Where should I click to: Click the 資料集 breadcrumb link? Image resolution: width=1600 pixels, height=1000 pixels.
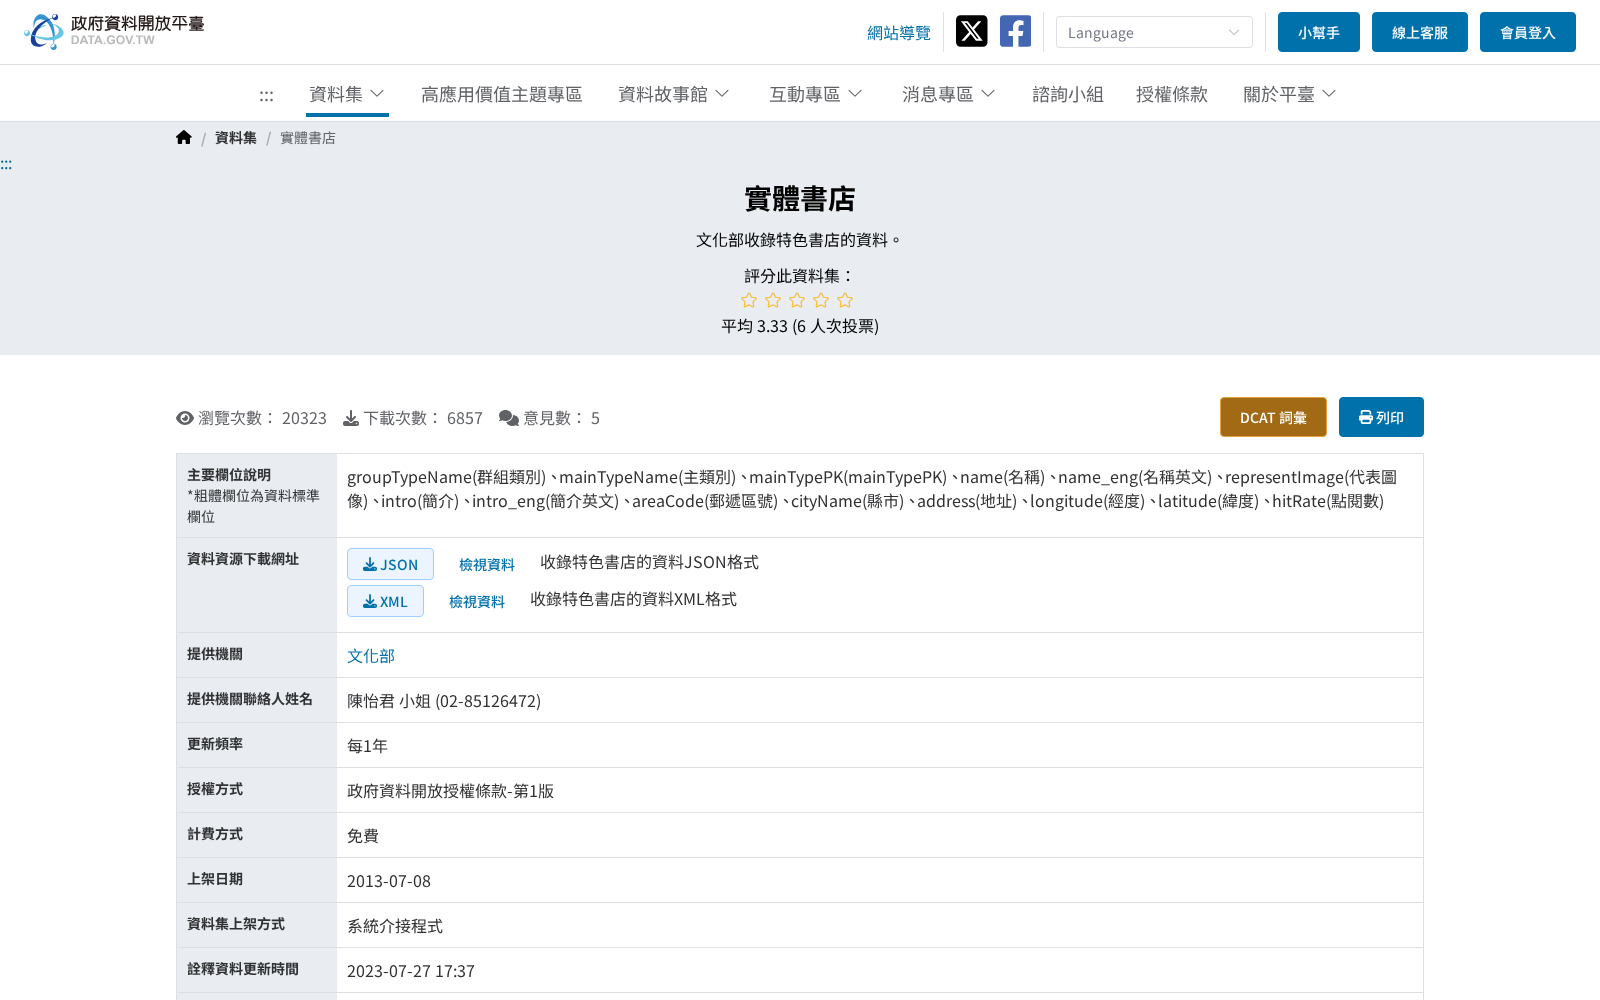(236, 138)
